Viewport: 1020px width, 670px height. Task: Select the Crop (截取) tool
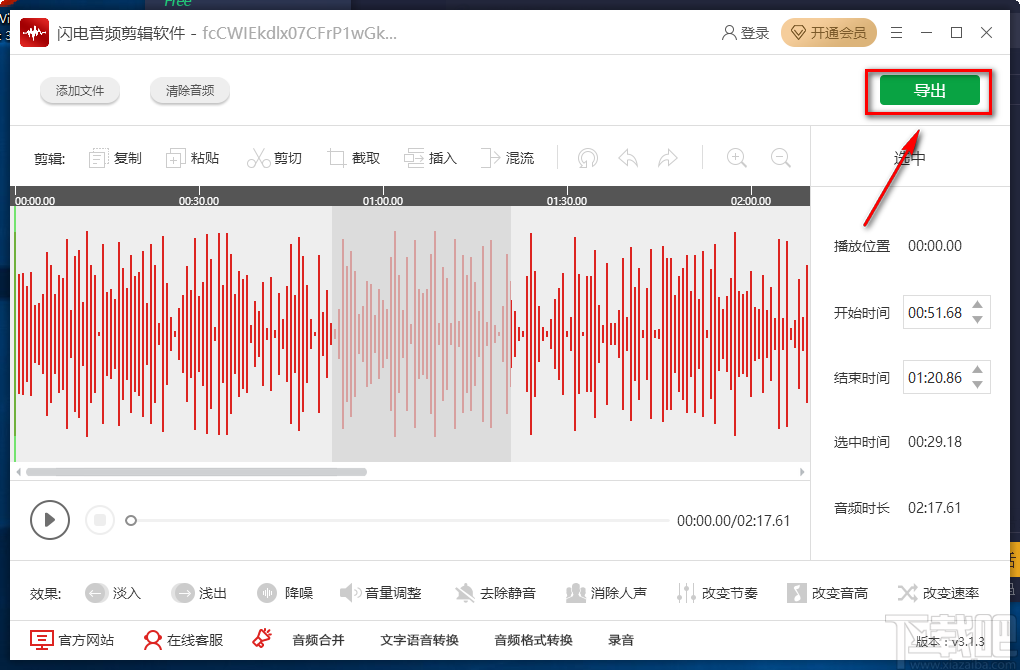[x=354, y=158]
